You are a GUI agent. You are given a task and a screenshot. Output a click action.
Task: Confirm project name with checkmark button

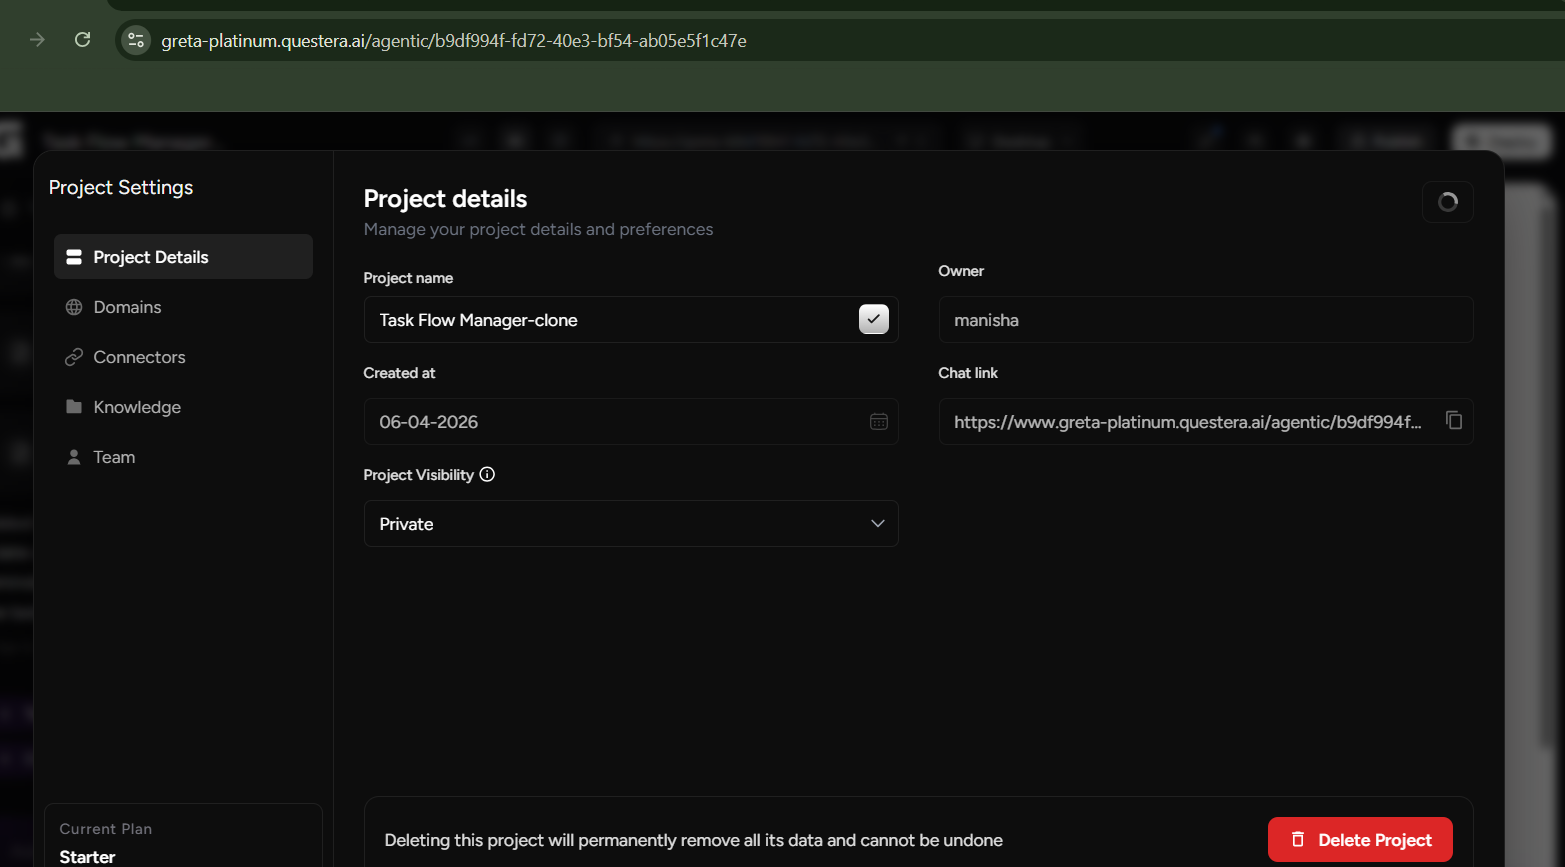(x=874, y=319)
